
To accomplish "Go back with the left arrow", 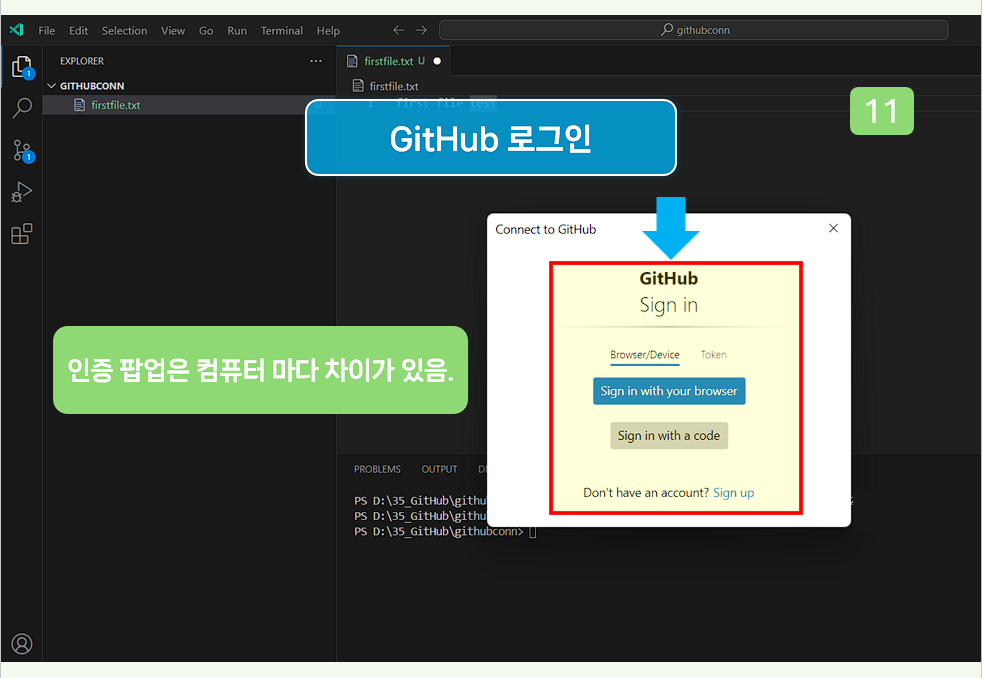I will pyautogui.click(x=398, y=30).
